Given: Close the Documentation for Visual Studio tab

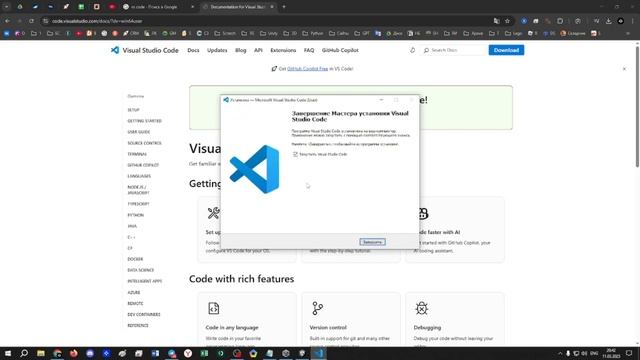Looking at the screenshot, I should pos(272,7).
